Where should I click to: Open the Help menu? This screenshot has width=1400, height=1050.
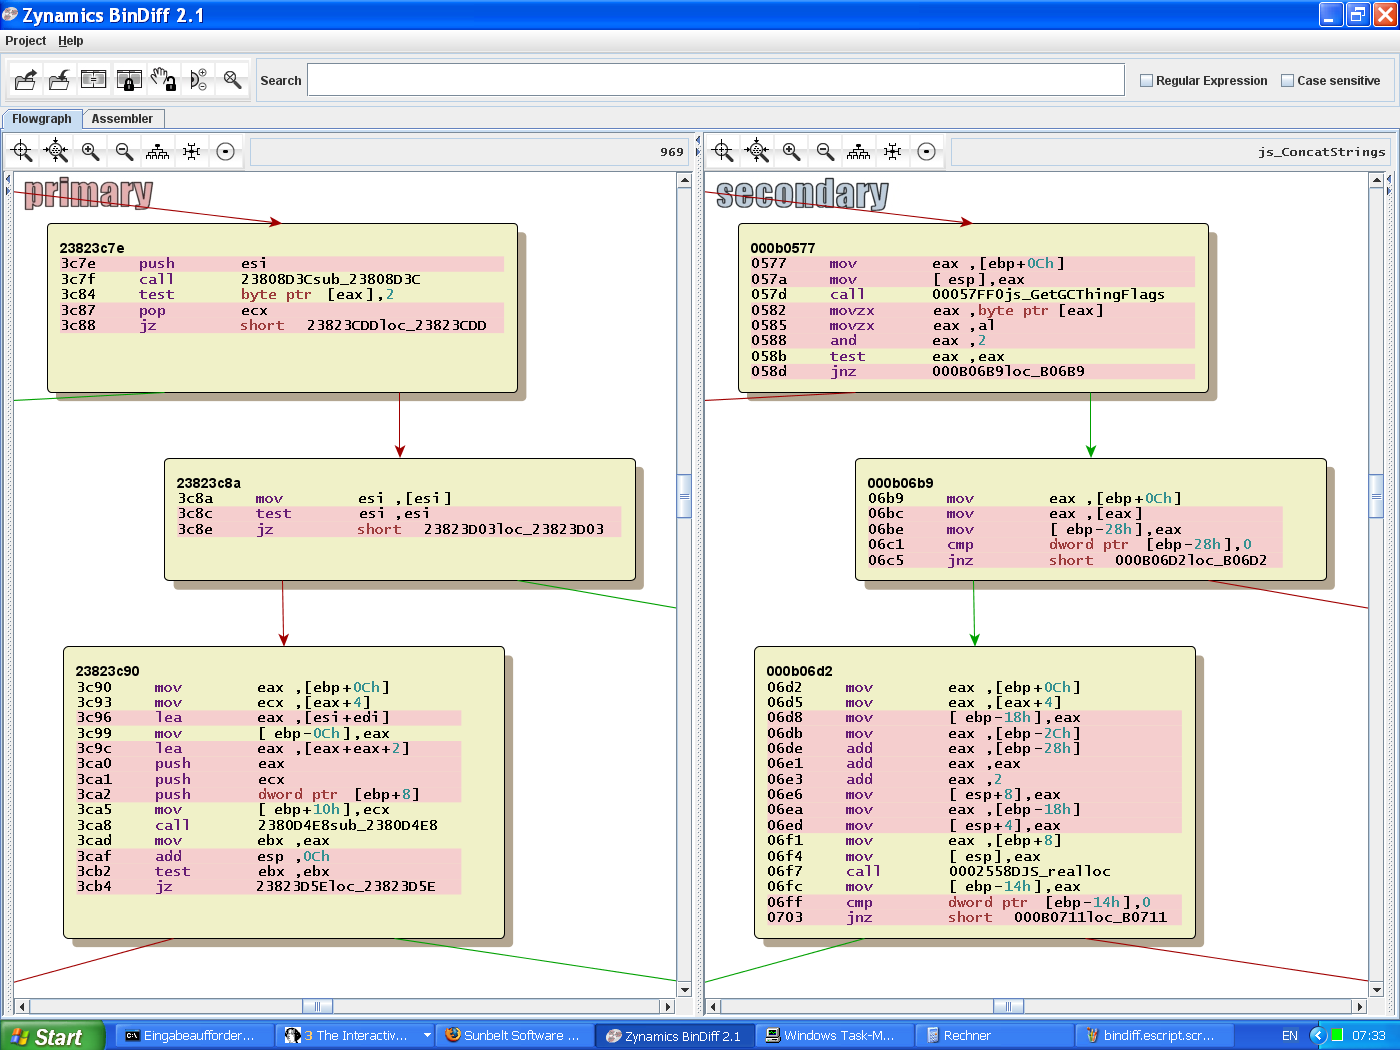pyautogui.click(x=70, y=41)
